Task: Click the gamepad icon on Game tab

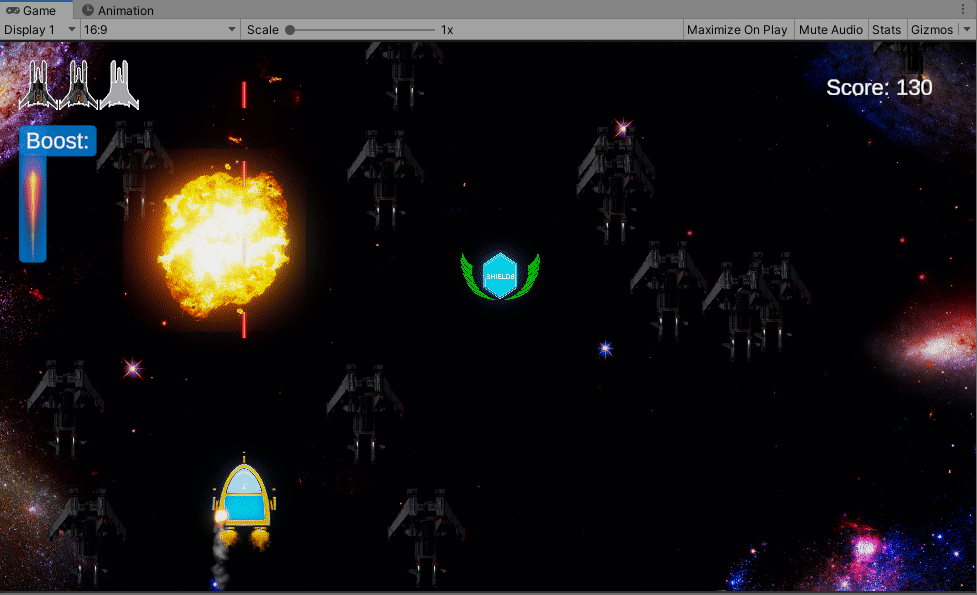Action: (x=12, y=10)
